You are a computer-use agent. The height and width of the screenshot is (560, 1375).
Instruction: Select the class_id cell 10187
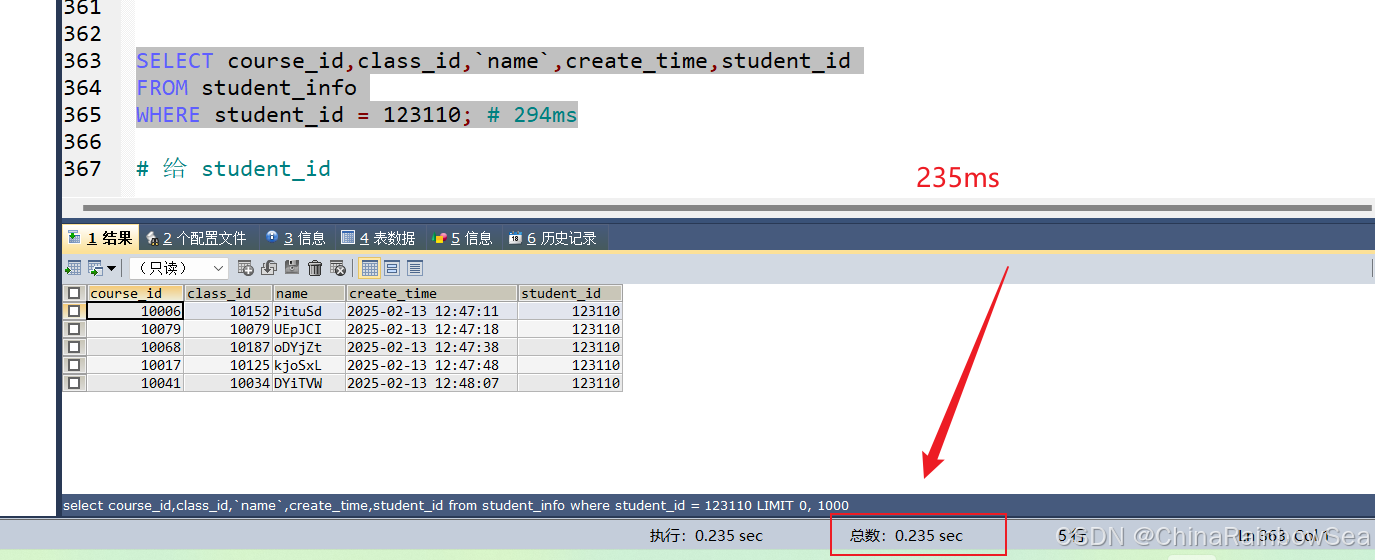point(228,347)
